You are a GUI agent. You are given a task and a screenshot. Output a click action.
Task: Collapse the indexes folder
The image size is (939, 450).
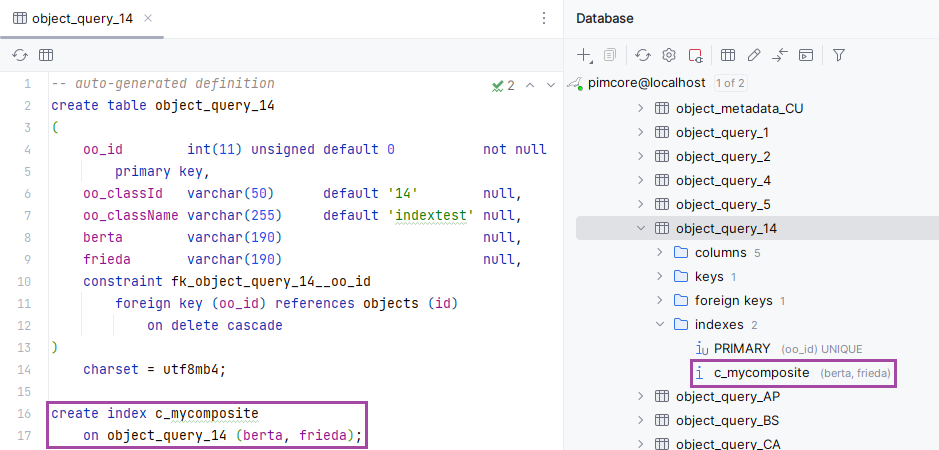[660, 324]
